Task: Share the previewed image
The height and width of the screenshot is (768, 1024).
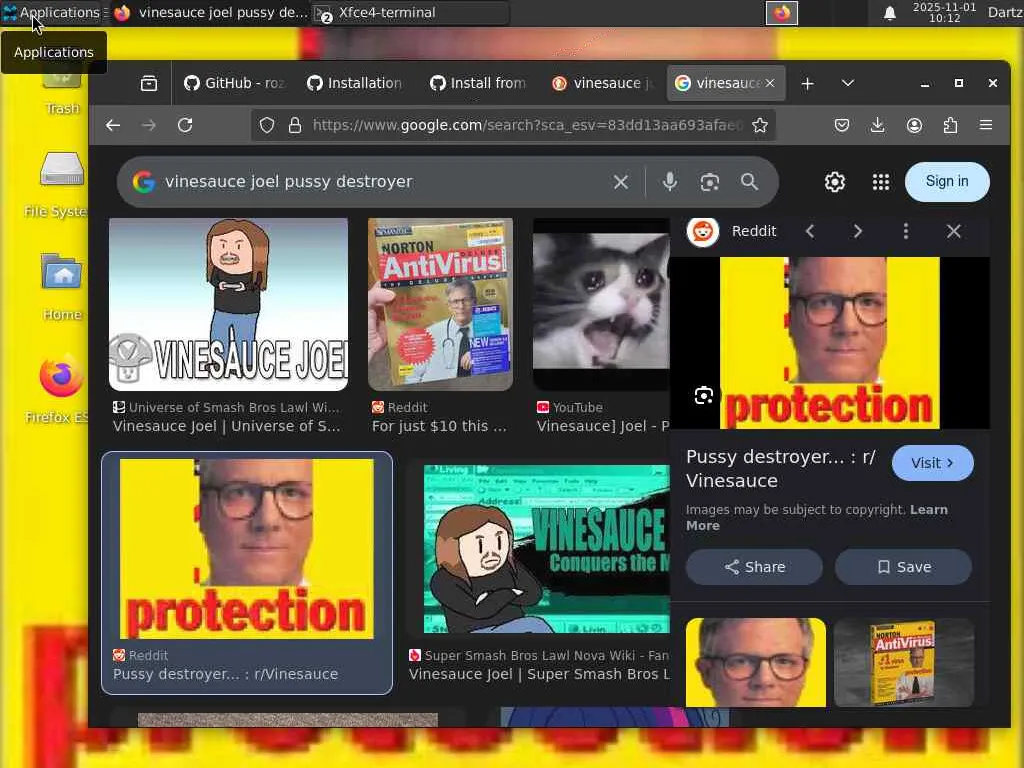Action: [x=754, y=567]
